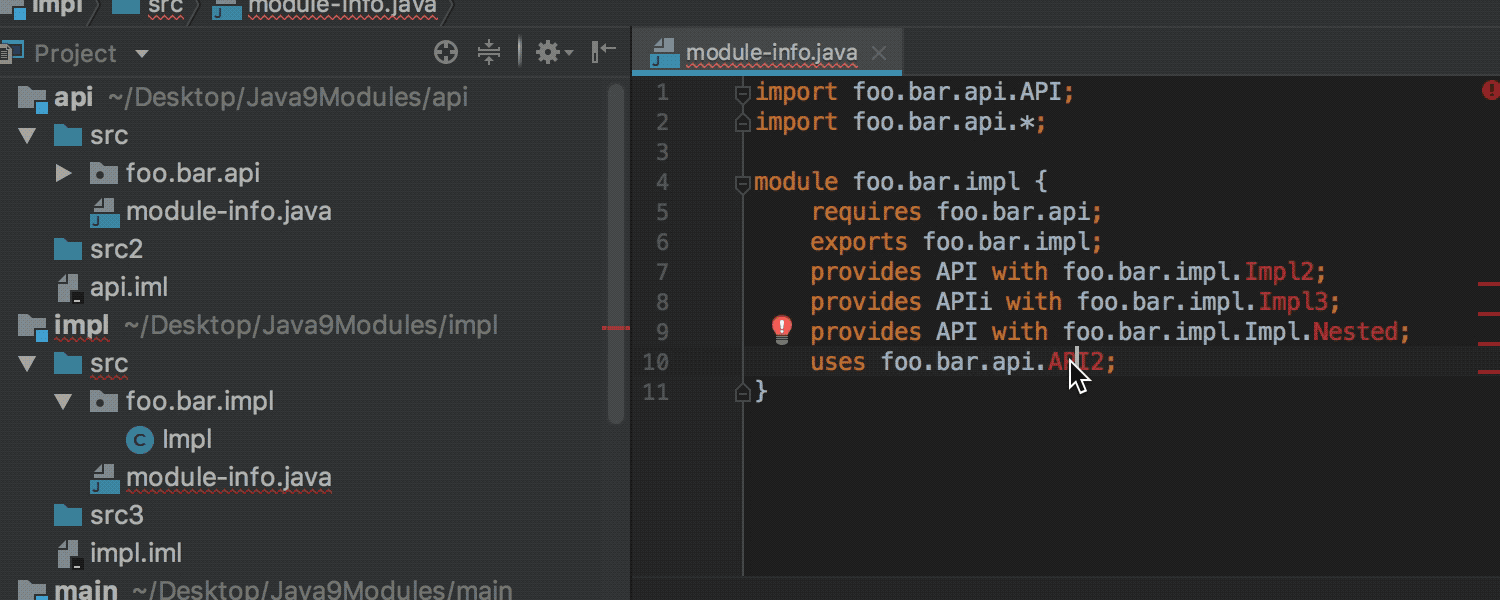This screenshot has height=600, width=1500.
Task: Open the Project view dropdown
Action: 142,54
